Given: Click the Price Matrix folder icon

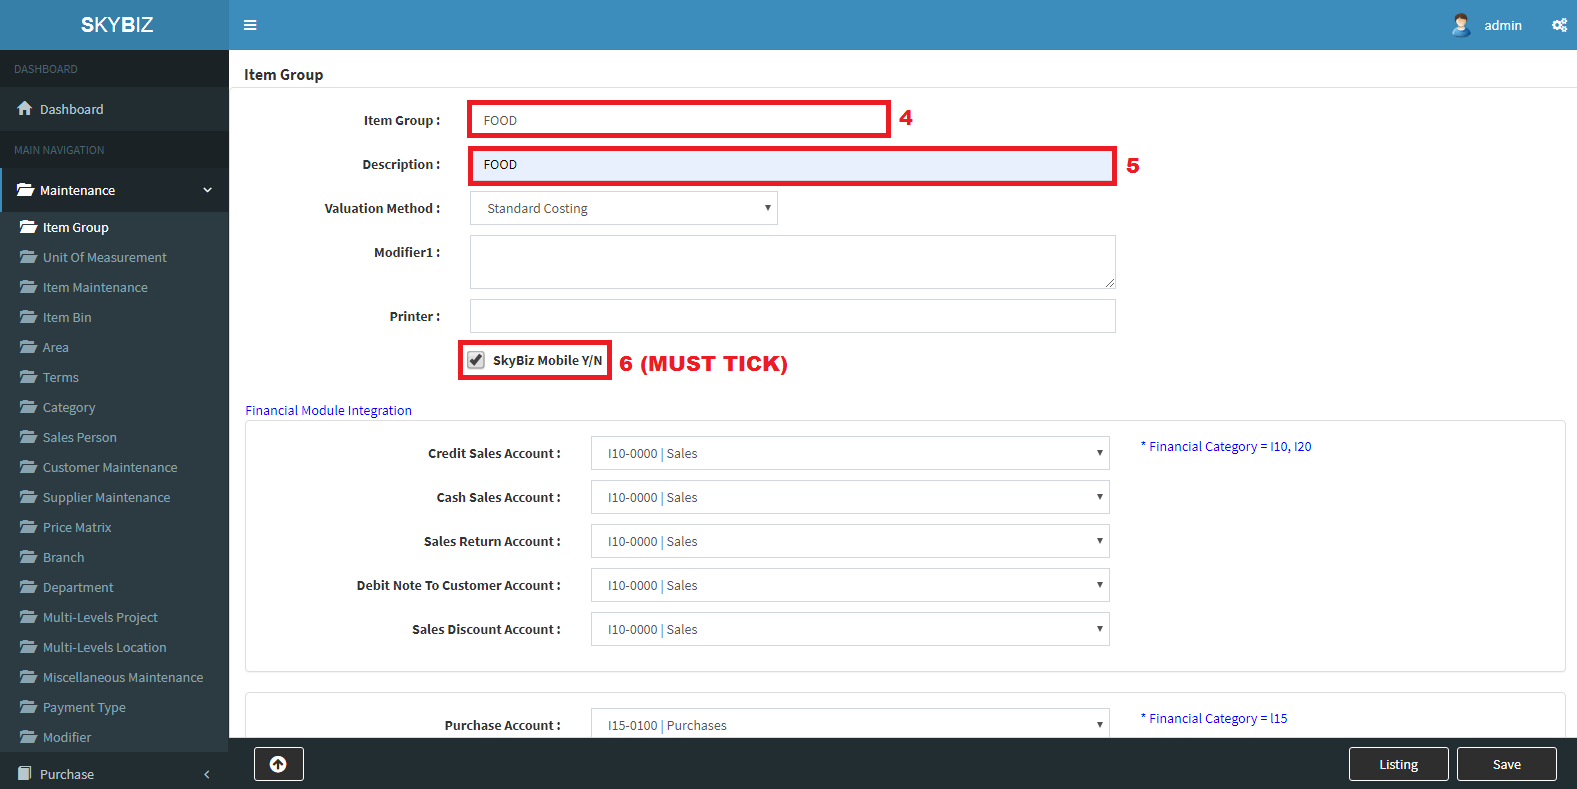Looking at the screenshot, I should click(28, 527).
